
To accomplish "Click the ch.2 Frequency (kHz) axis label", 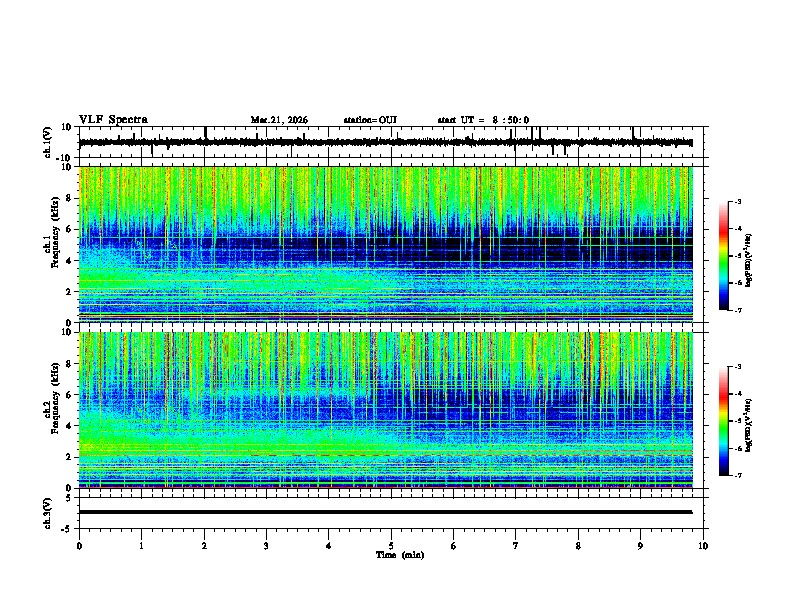I will [x=51, y=398].
